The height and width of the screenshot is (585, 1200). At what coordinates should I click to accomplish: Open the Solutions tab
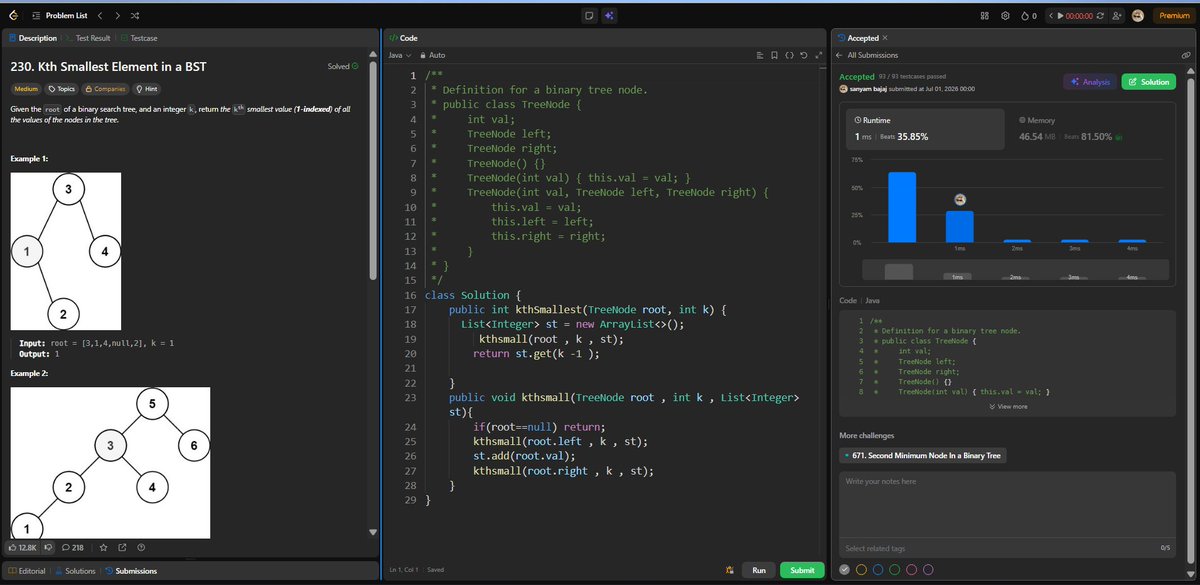(x=75, y=571)
